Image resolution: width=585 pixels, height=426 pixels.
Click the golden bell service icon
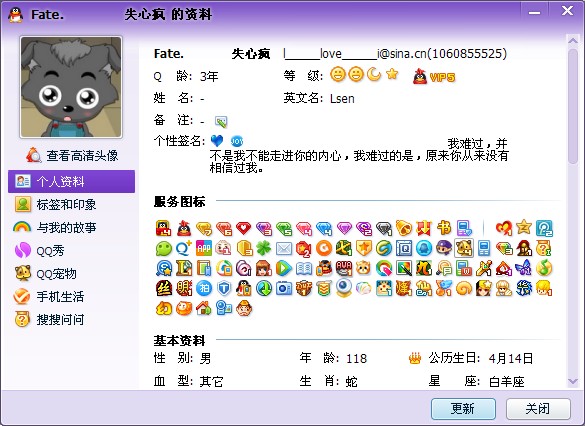tap(404, 228)
